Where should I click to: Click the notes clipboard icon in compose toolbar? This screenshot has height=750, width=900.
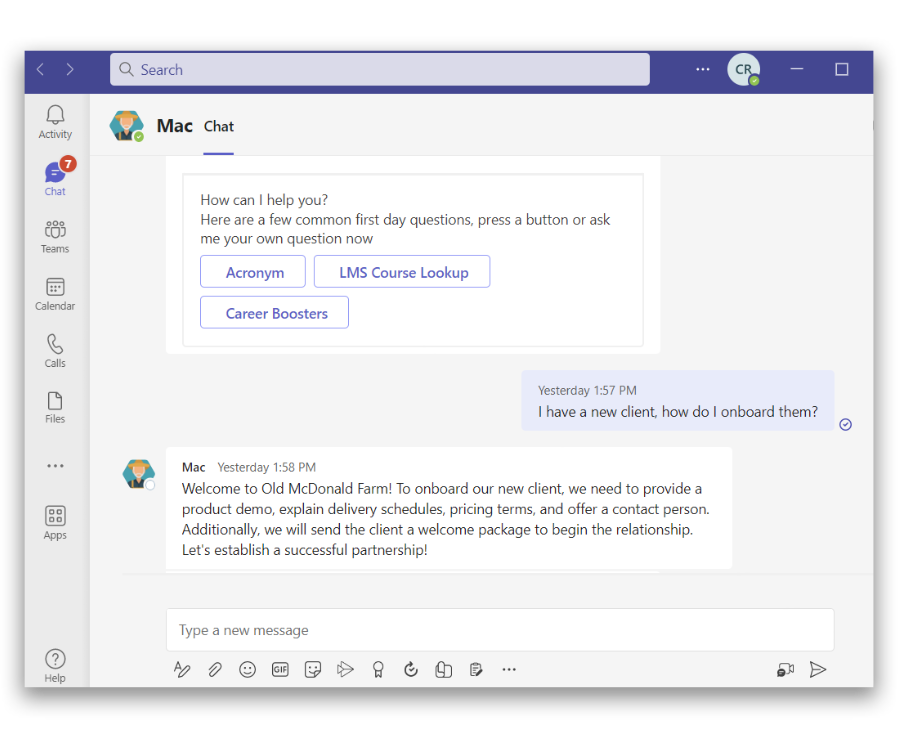click(x=476, y=669)
